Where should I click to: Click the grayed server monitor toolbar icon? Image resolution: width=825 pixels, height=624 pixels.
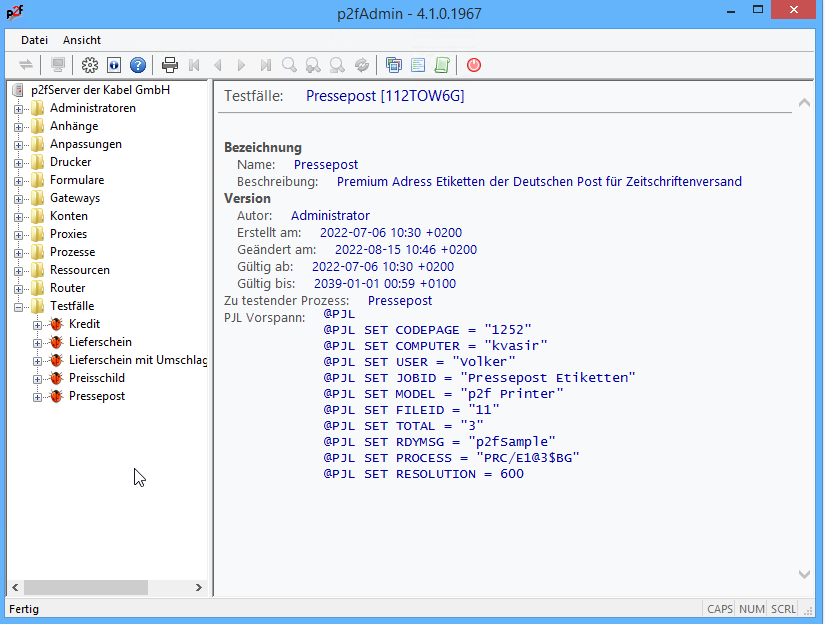tap(58, 65)
